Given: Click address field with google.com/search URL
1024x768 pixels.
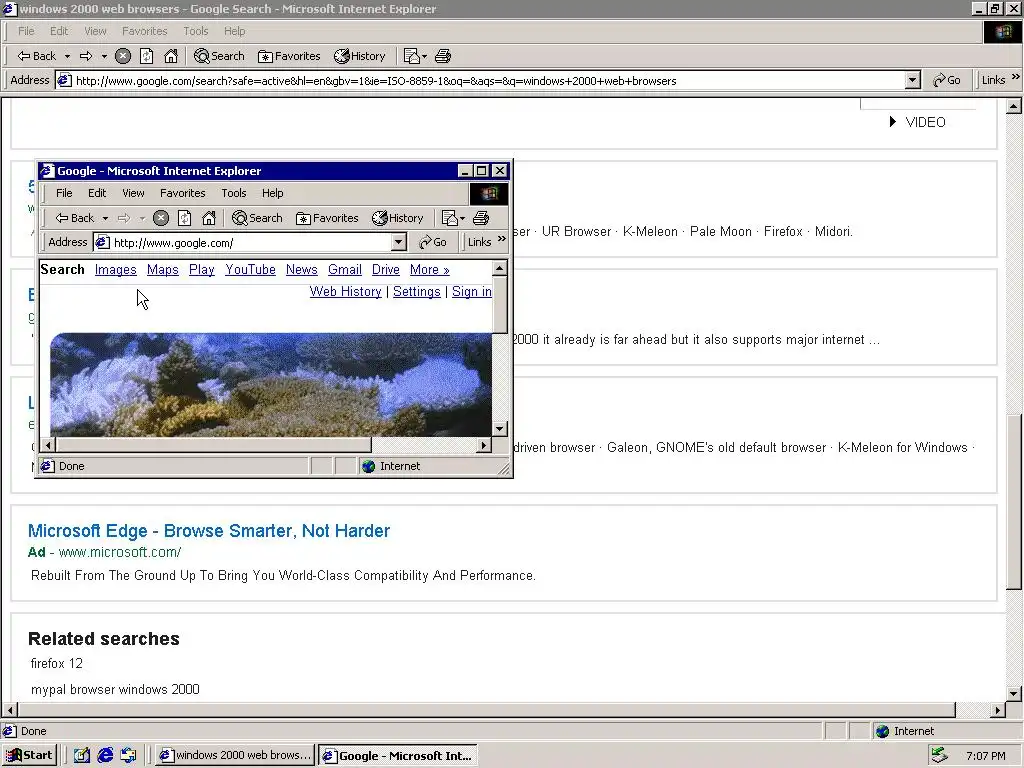Looking at the screenshot, I should (488, 80).
